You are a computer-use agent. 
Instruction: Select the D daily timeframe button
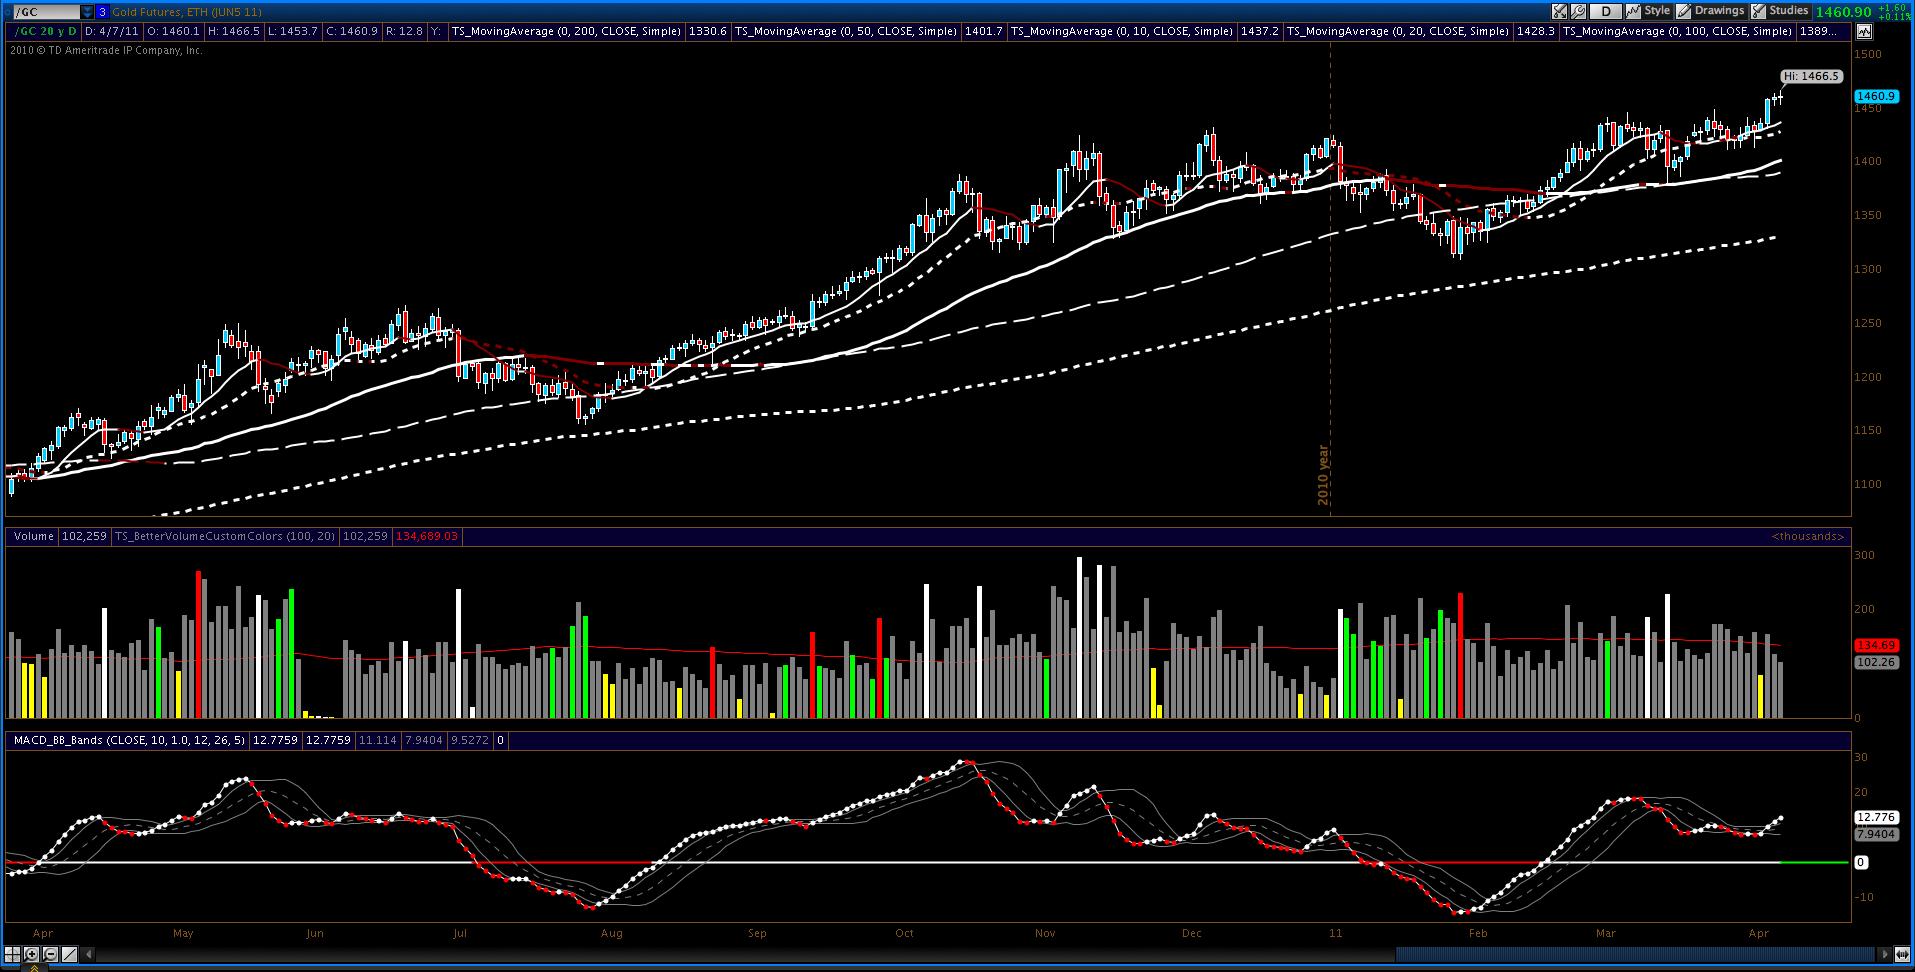[x=1606, y=11]
